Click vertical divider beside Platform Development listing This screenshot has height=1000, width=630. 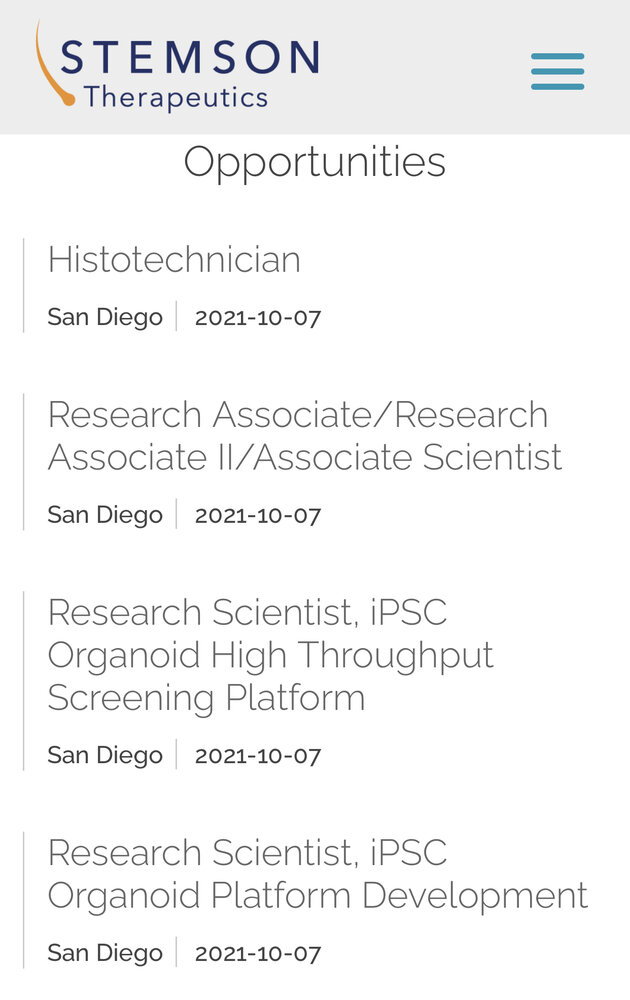click(x=23, y=900)
